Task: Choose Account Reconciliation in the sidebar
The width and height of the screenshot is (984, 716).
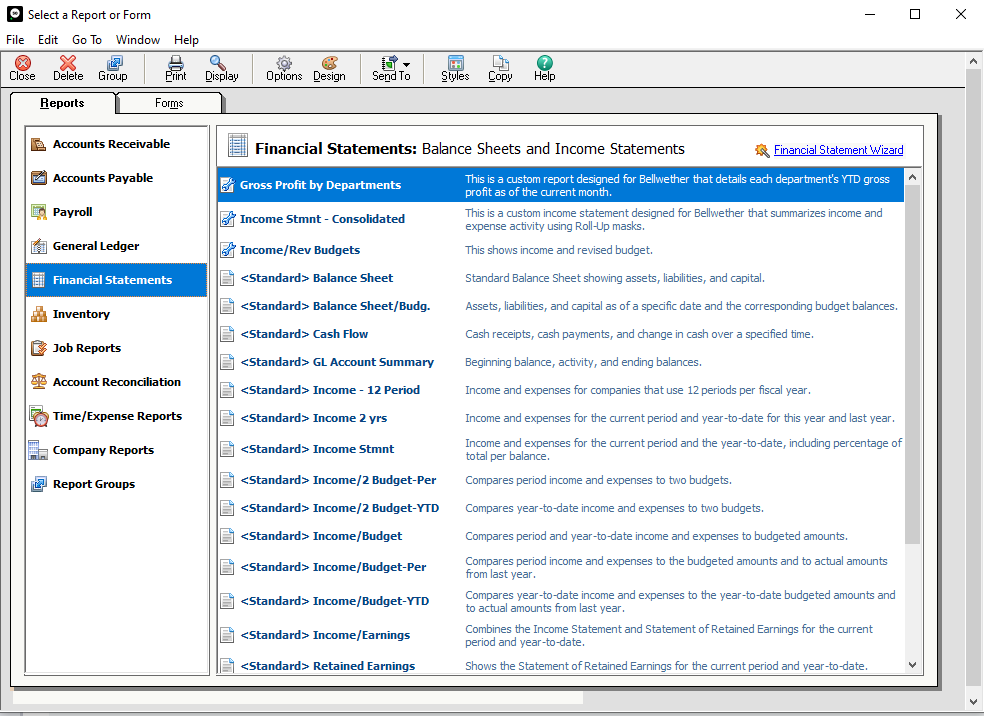Action: 117,382
